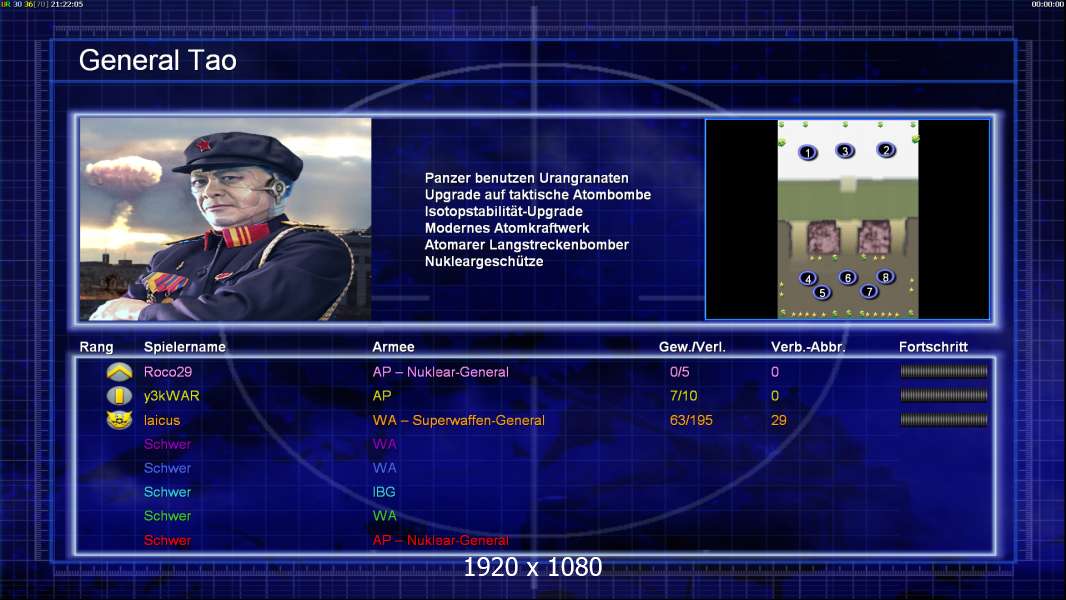Viewport: 1066px width, 600px height.
Task: Click the IBG army entry
Action: point(383,491)
